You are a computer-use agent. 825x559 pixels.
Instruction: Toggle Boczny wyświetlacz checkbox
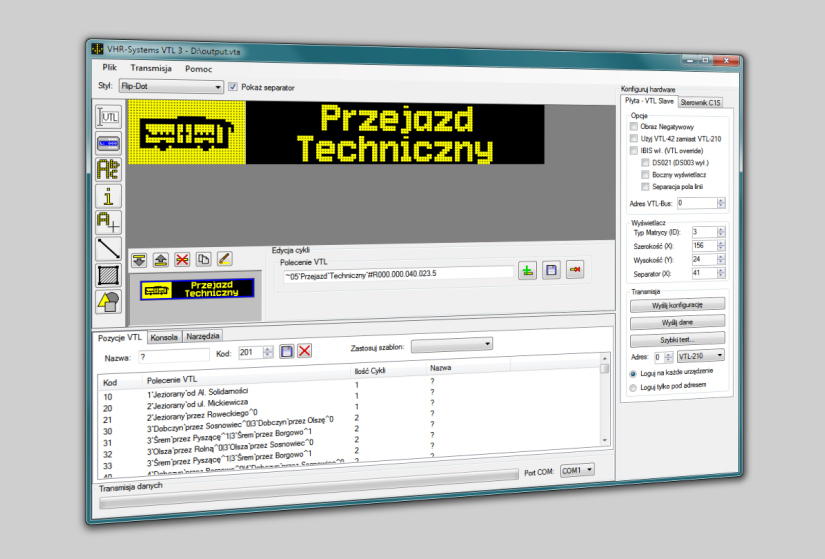pos(646,175)
